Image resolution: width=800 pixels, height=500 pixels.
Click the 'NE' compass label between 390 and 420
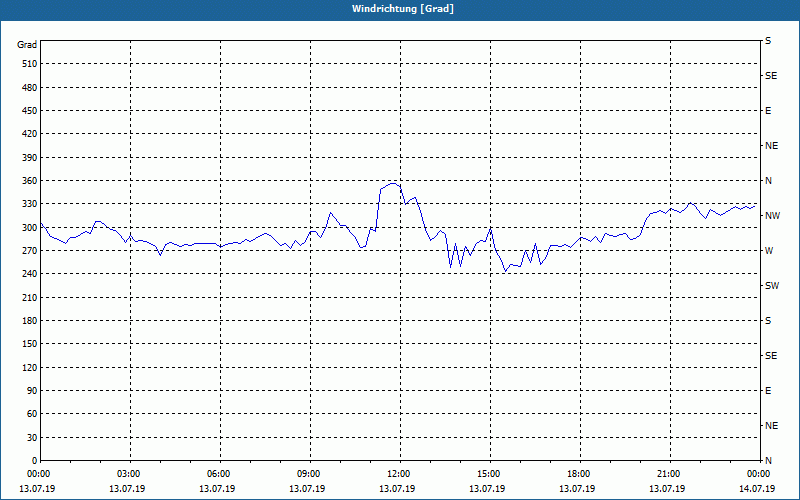point(771,146)
